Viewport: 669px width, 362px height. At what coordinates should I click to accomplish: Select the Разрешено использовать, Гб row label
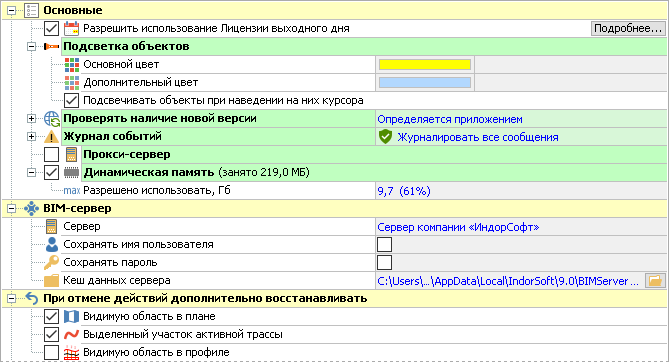coord(157,190)
